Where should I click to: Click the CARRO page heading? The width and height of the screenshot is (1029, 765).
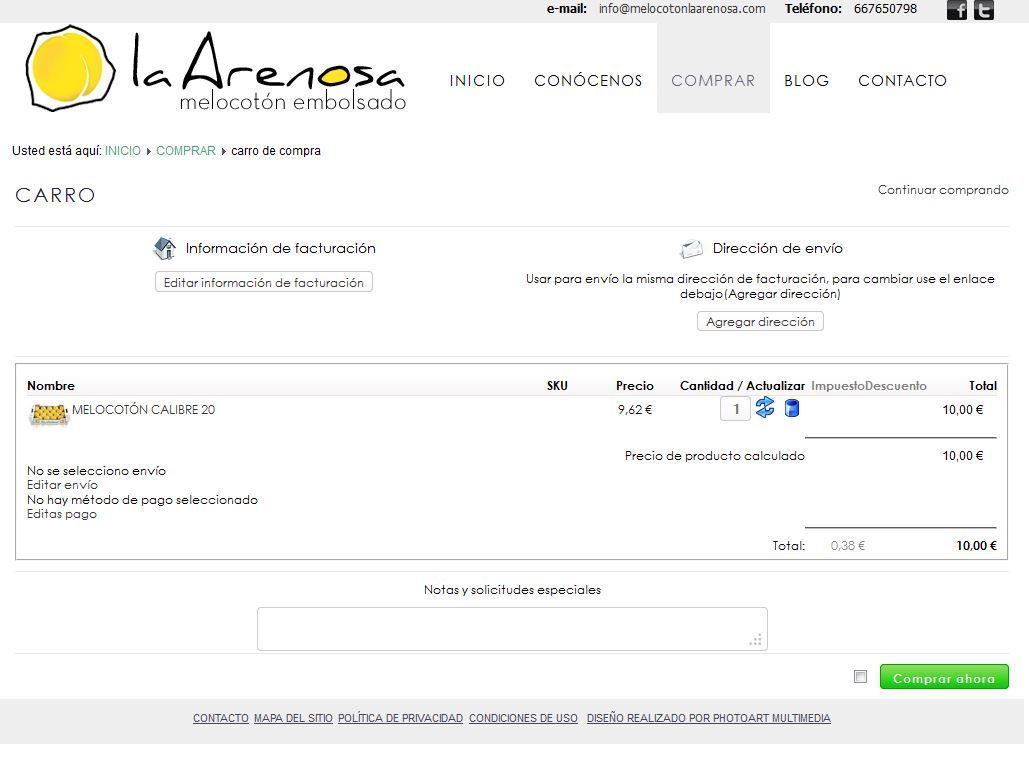click(55, 195)
